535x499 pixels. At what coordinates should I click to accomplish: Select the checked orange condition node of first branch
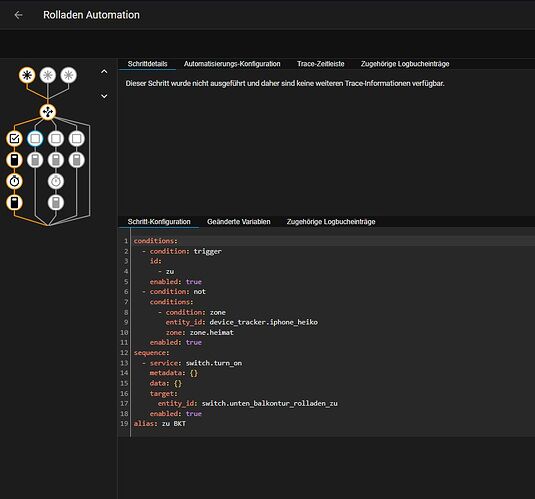tap(14, 139)
